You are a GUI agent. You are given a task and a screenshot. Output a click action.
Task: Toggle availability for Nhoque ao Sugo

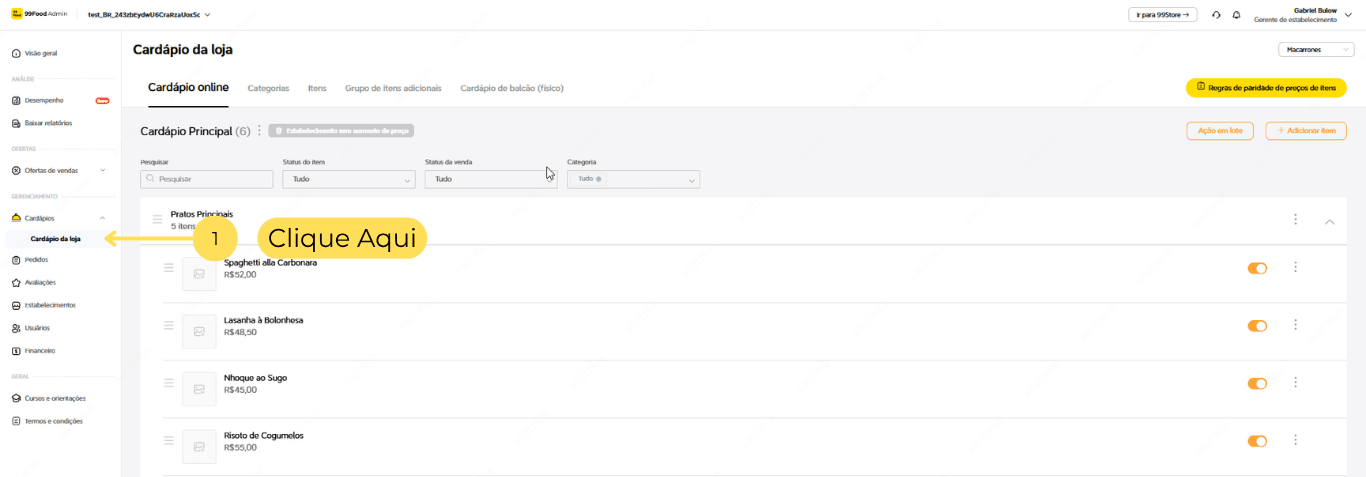1257,384
